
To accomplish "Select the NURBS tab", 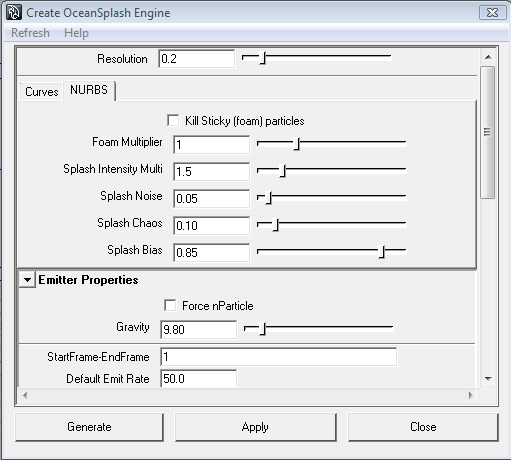I will point(89,90).
